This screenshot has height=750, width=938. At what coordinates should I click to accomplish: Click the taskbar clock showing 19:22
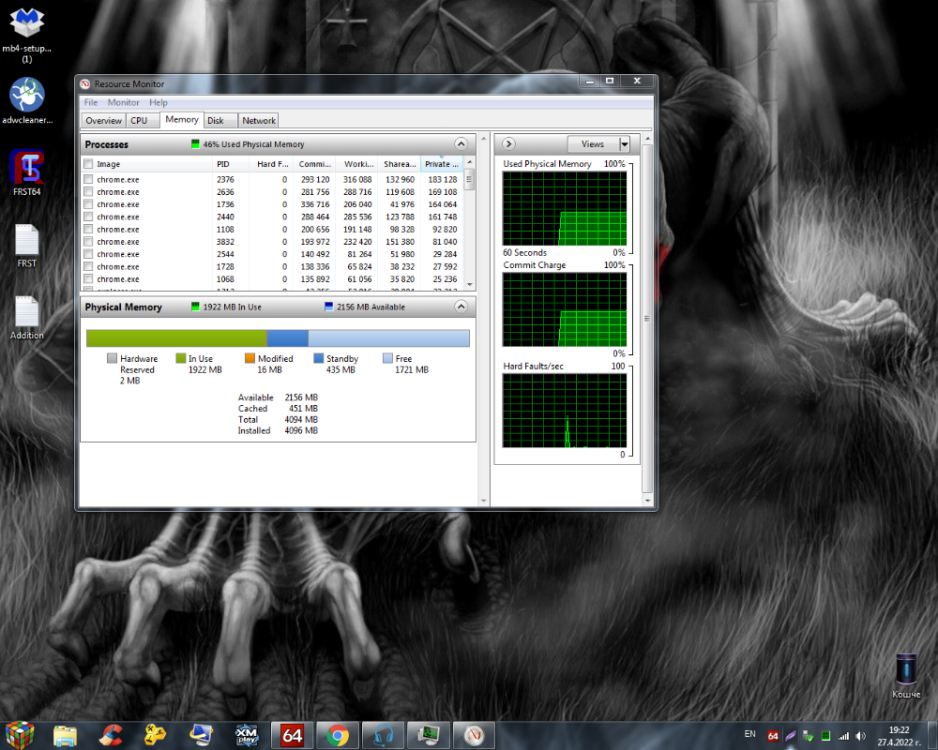pyautogui.click(x=899, y=736)
